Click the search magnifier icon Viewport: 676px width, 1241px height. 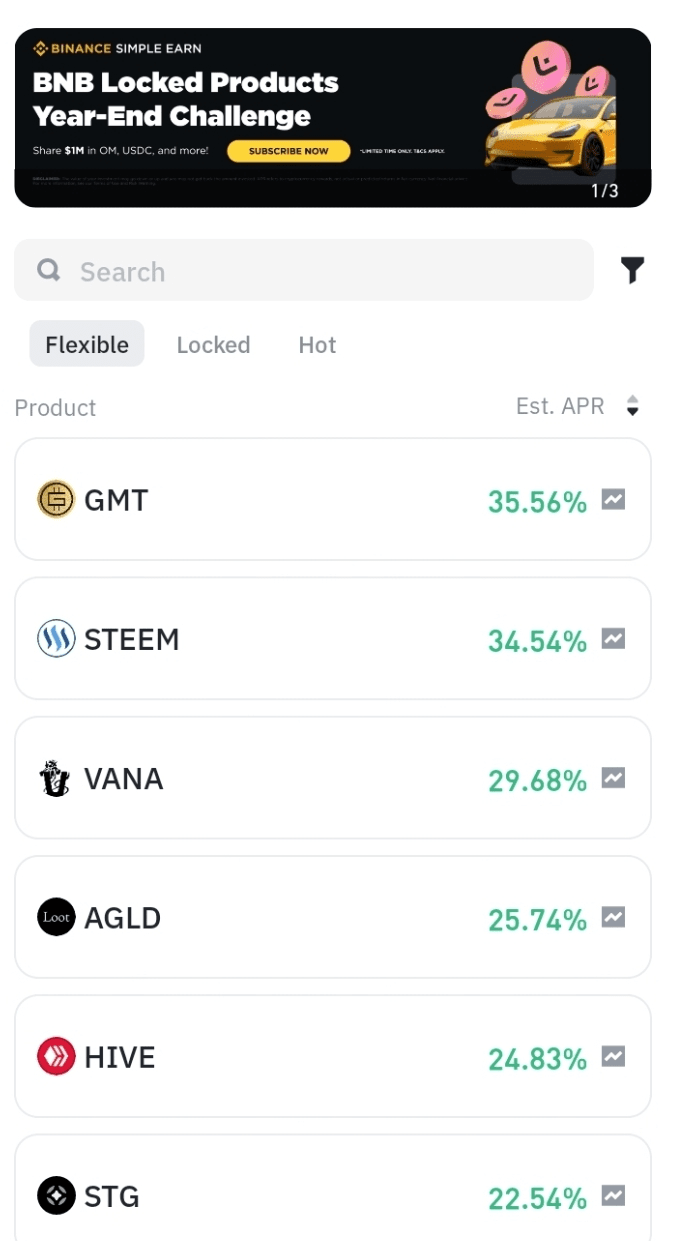48,270
